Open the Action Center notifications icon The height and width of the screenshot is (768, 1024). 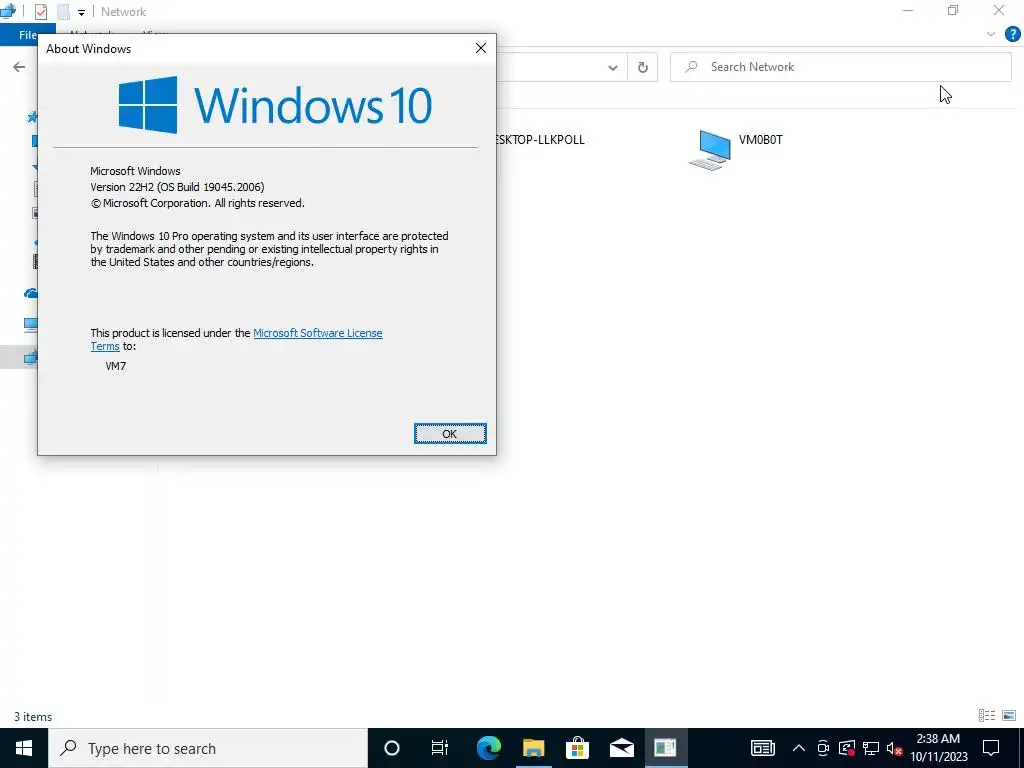coord(991,748)
